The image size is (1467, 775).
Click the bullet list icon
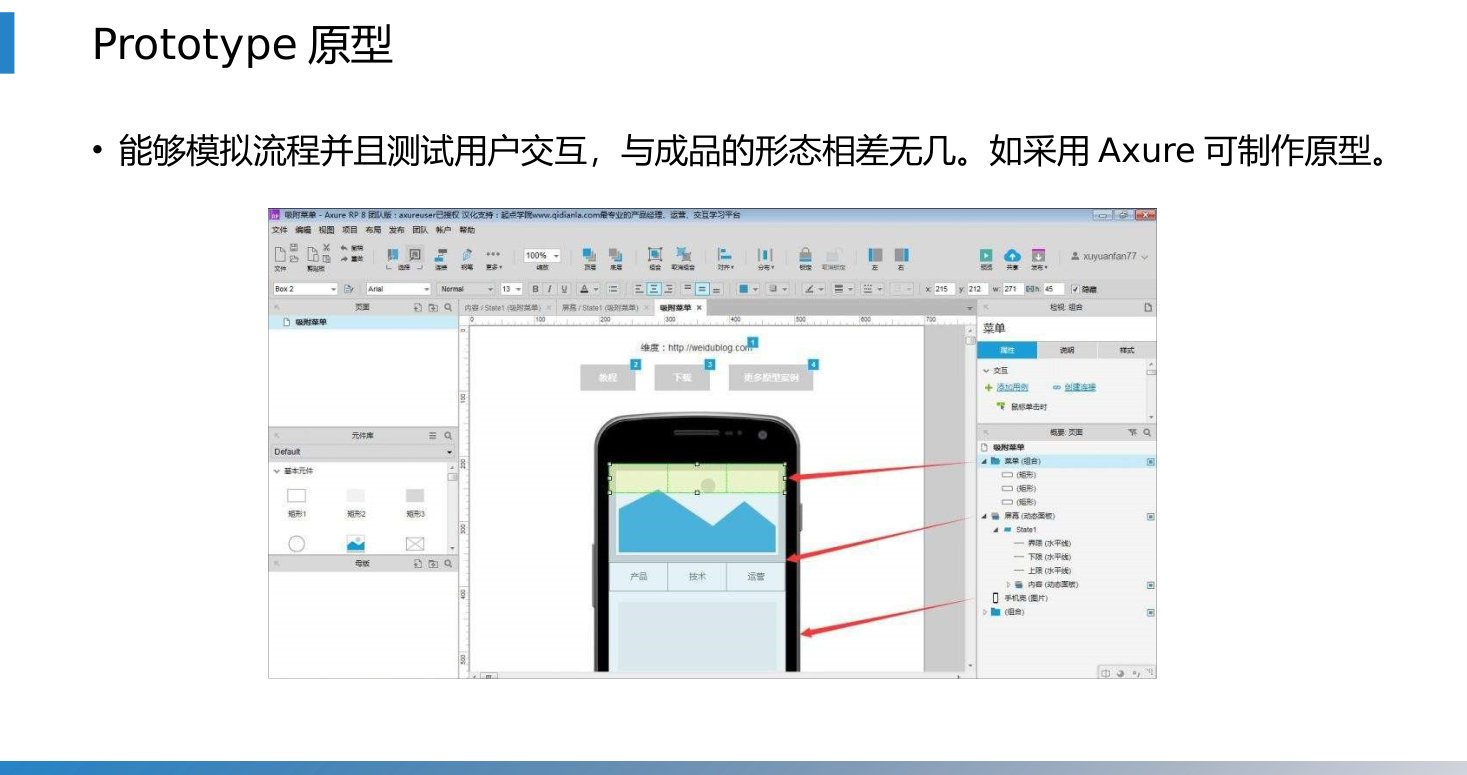click(613, 289)
